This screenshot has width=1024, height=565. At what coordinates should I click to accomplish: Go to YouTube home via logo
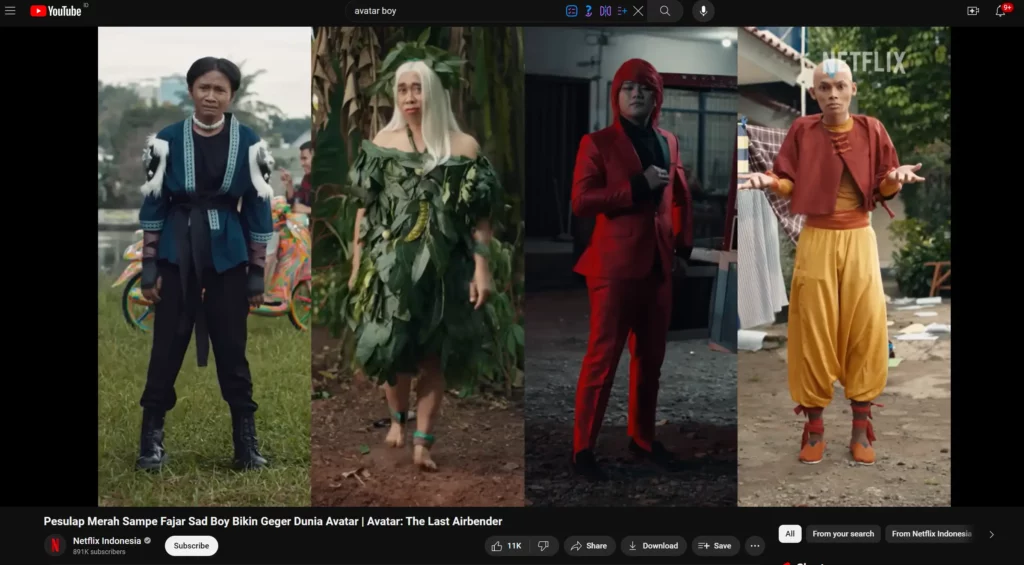tap(56, 11)
